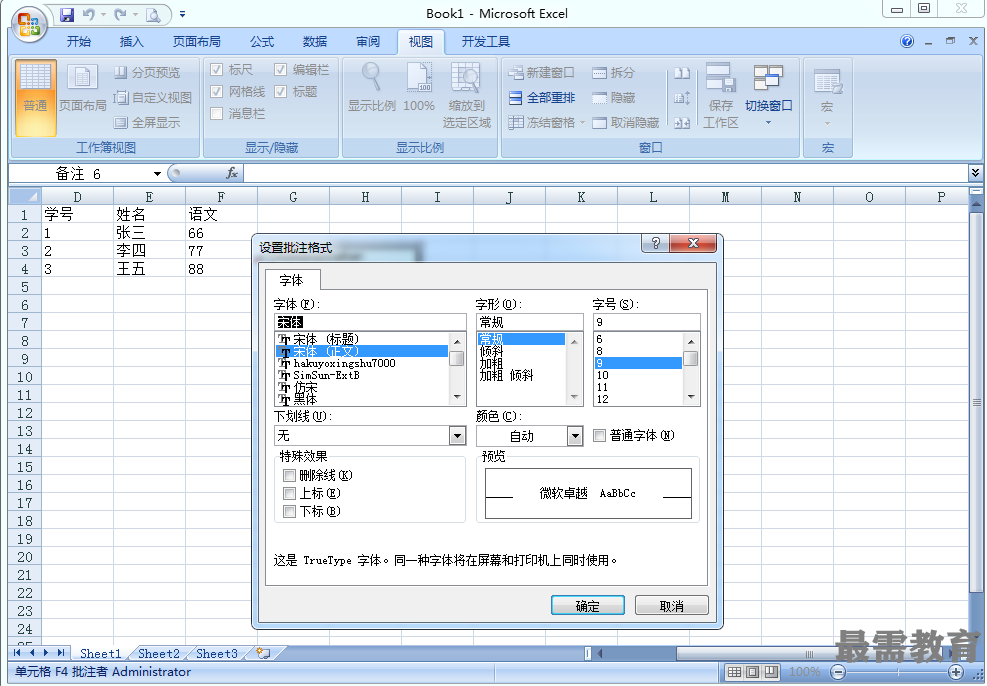Click Hide (隐藏) window
This screenshot has width=987, height=686.
pyautogui.click(x=613, y=98)
